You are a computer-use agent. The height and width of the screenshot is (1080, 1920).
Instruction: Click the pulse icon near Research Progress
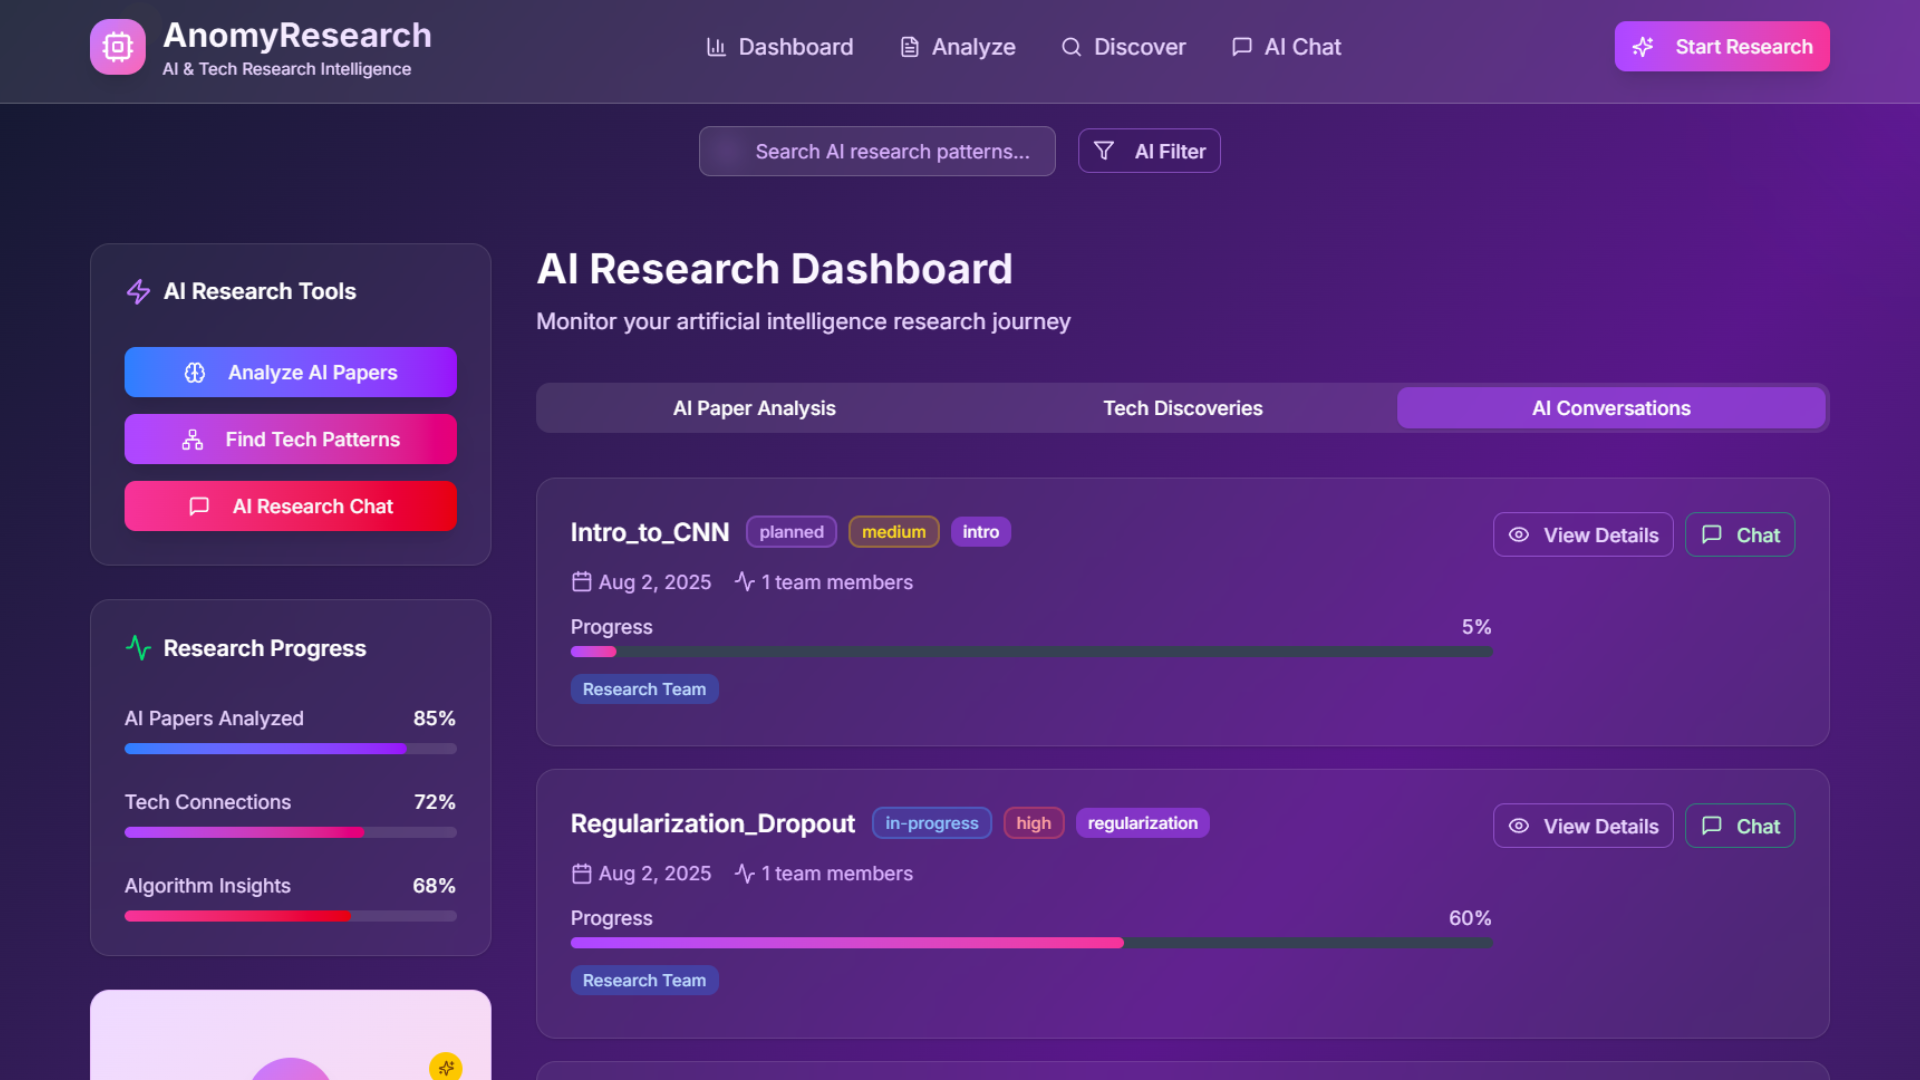(x=138, y=648)
